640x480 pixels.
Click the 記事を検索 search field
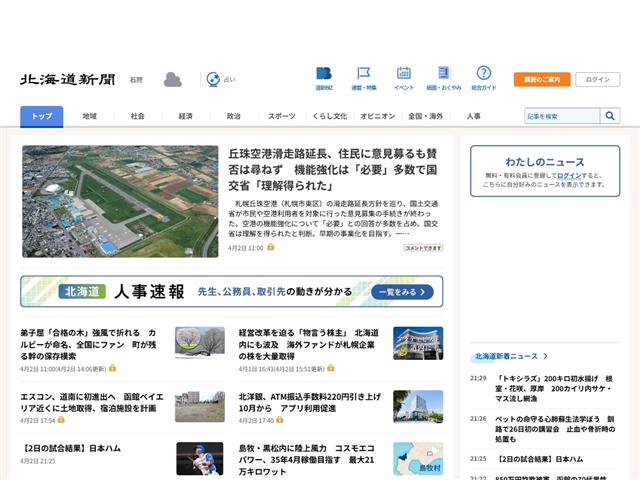[562, 116]
